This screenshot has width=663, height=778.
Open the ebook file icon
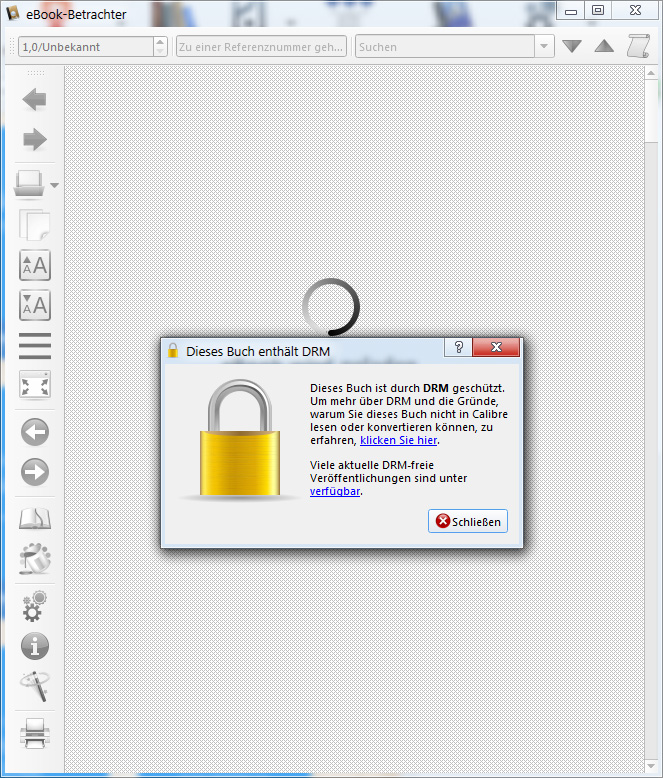pos(29,185)
